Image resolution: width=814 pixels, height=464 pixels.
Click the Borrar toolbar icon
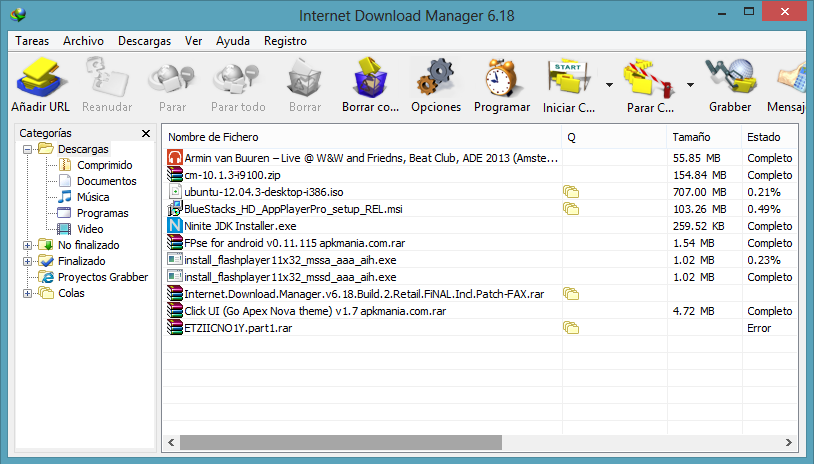click(x=304, y=78)
